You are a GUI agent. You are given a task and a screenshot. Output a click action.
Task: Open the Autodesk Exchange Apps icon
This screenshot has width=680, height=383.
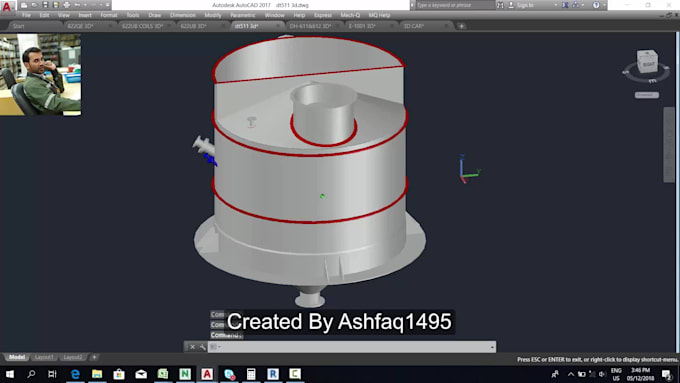565,5
